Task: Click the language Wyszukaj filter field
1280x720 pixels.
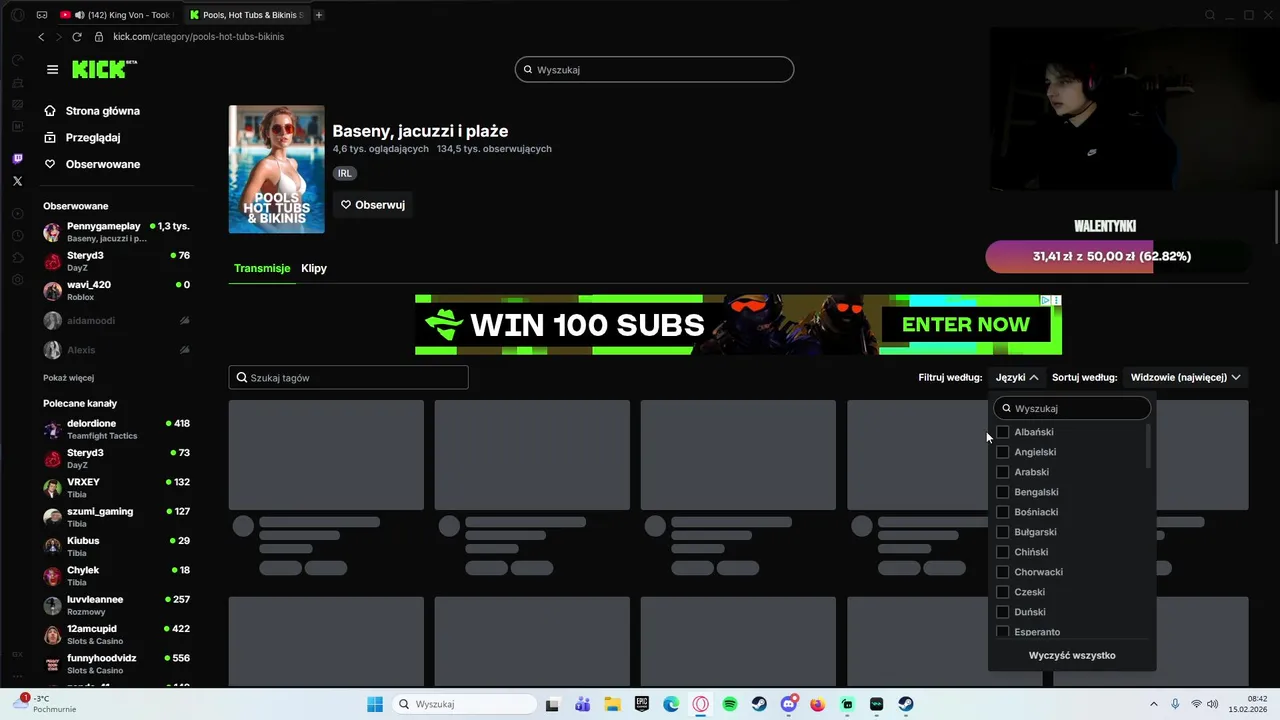Action: pyautogui.click(x=1072, y=408)
